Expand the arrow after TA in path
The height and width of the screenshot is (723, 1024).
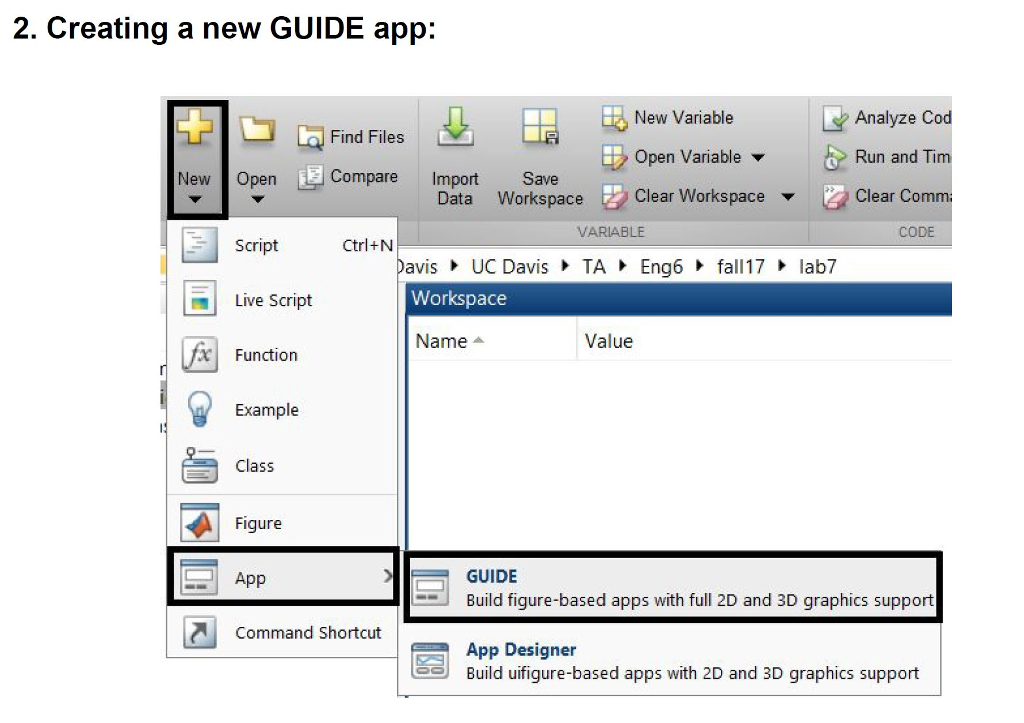point(622,266)
